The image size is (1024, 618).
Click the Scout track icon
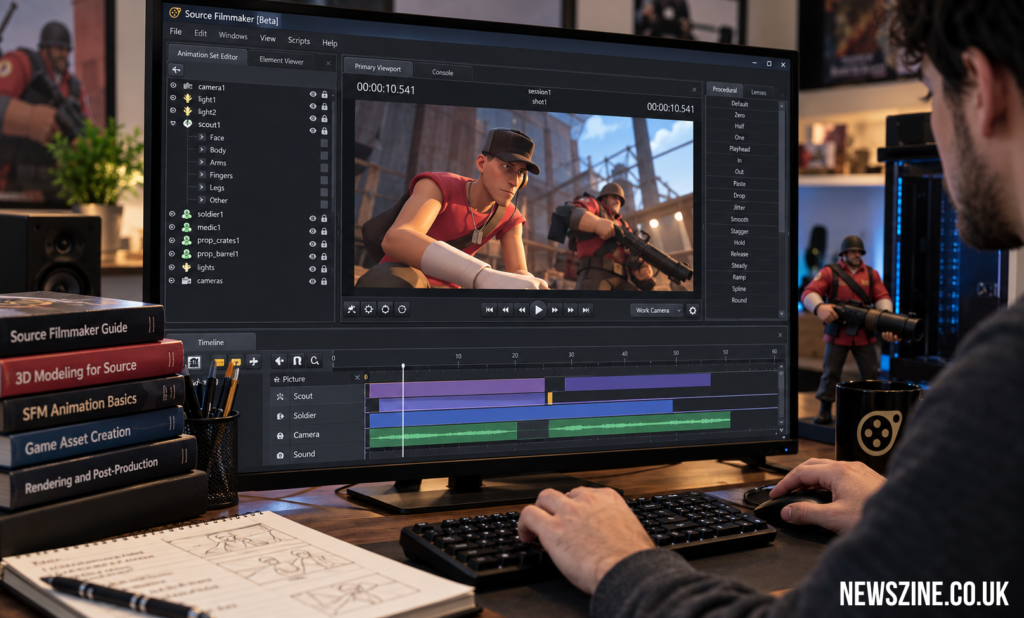(x=280, y=397)
